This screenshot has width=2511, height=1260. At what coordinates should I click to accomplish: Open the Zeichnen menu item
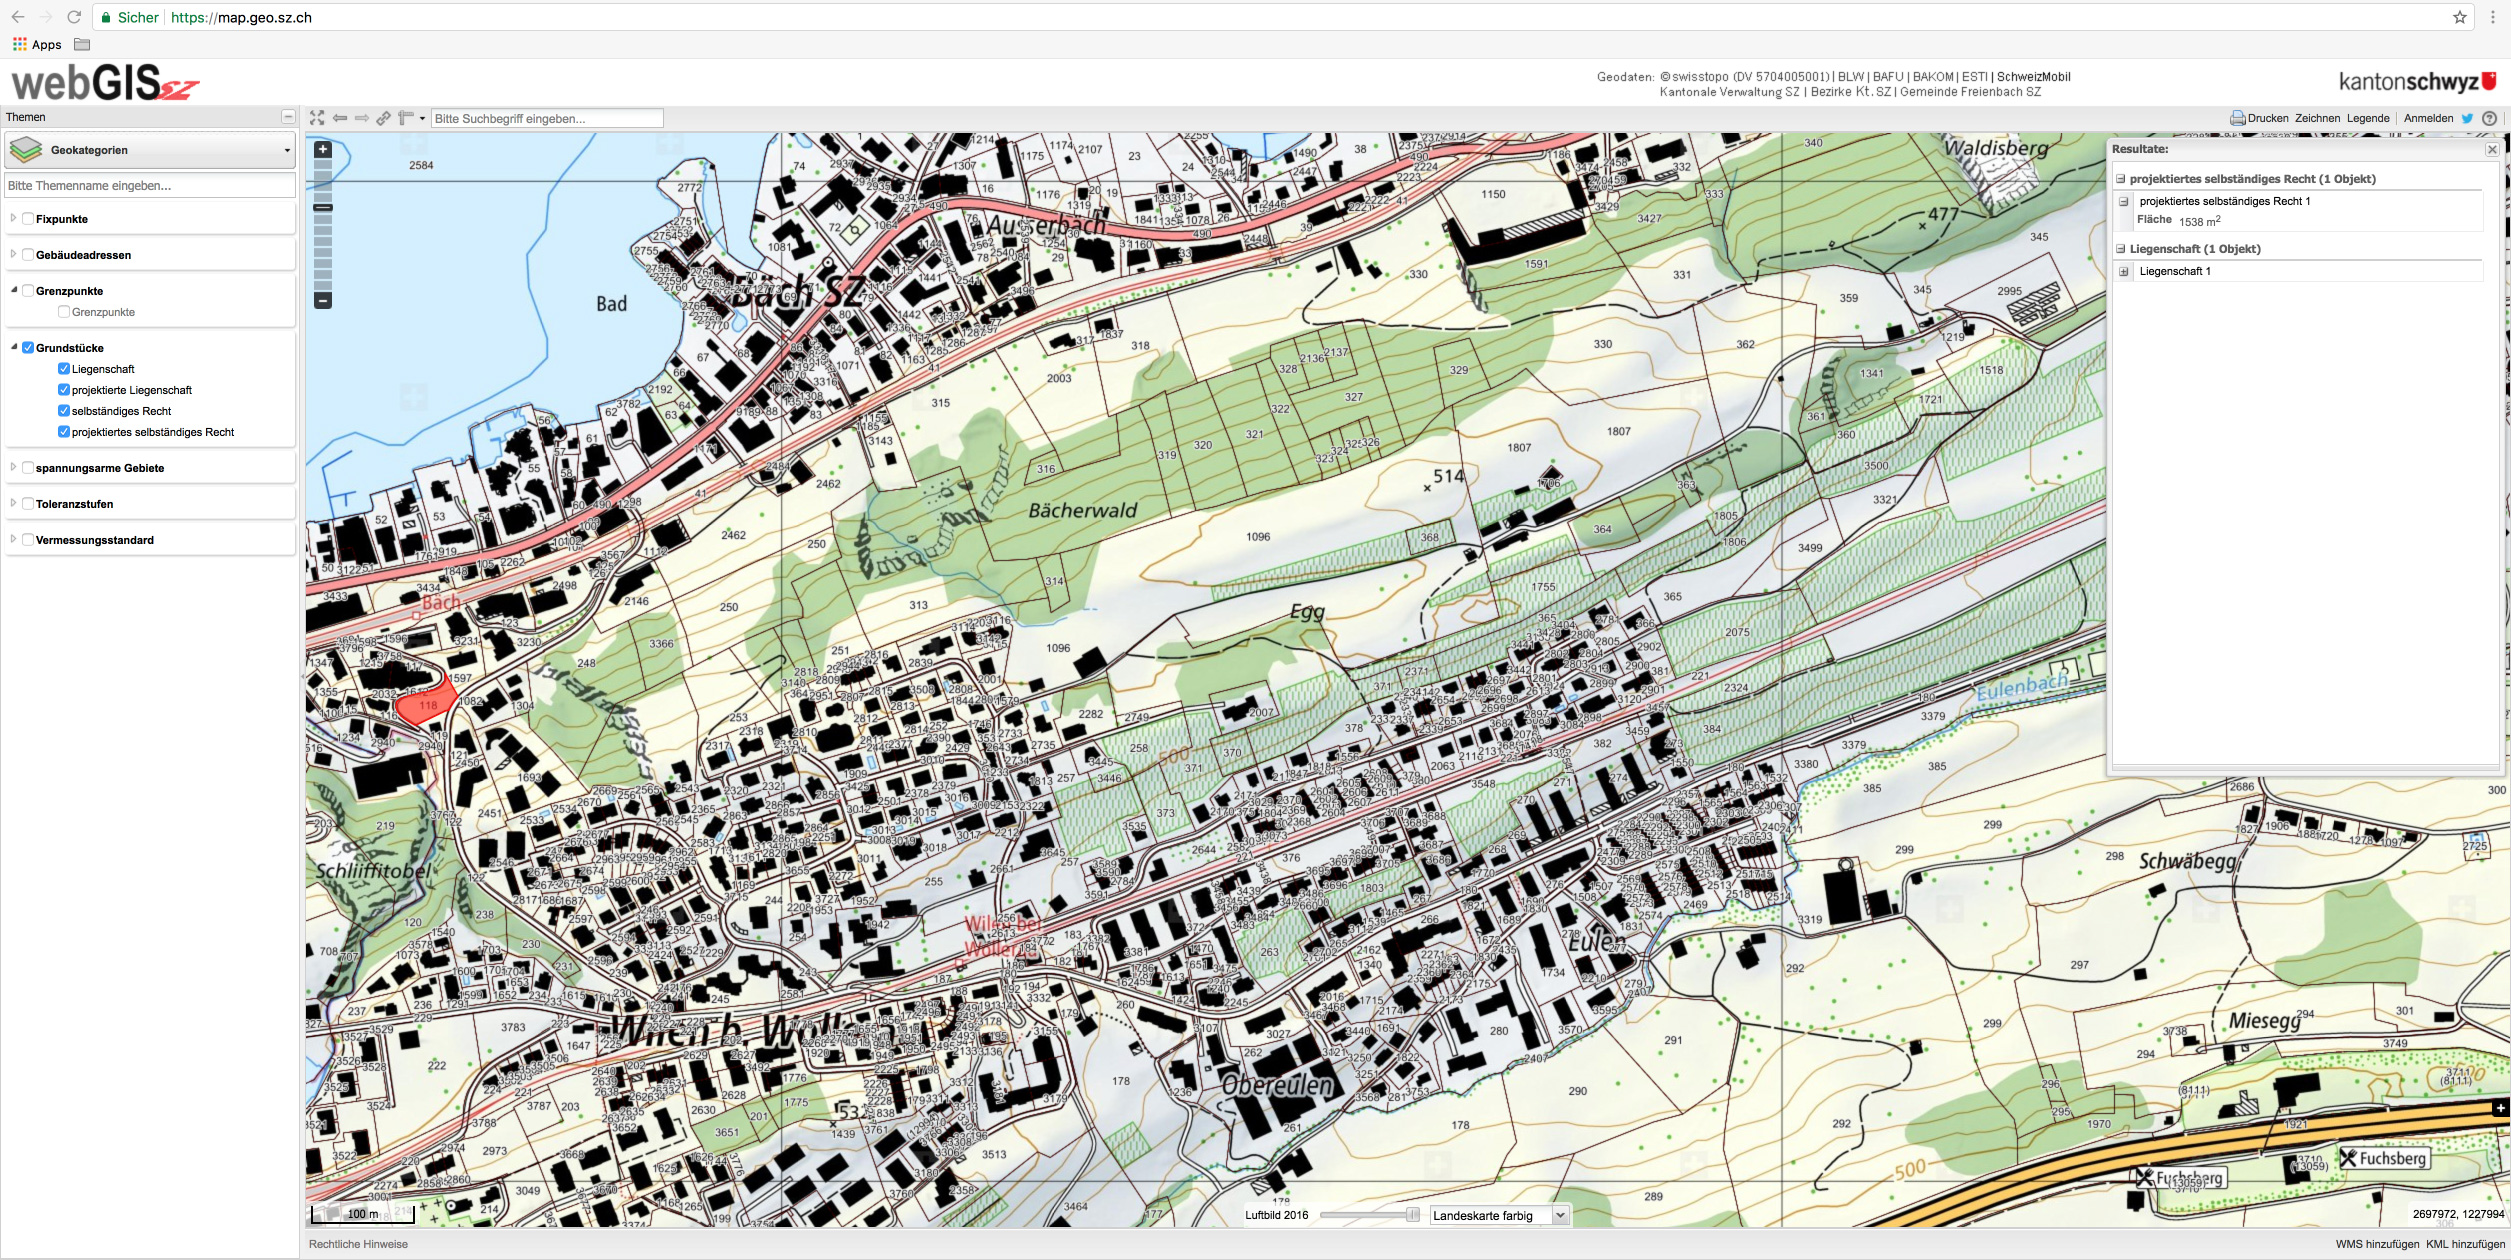pos(2317,118)
